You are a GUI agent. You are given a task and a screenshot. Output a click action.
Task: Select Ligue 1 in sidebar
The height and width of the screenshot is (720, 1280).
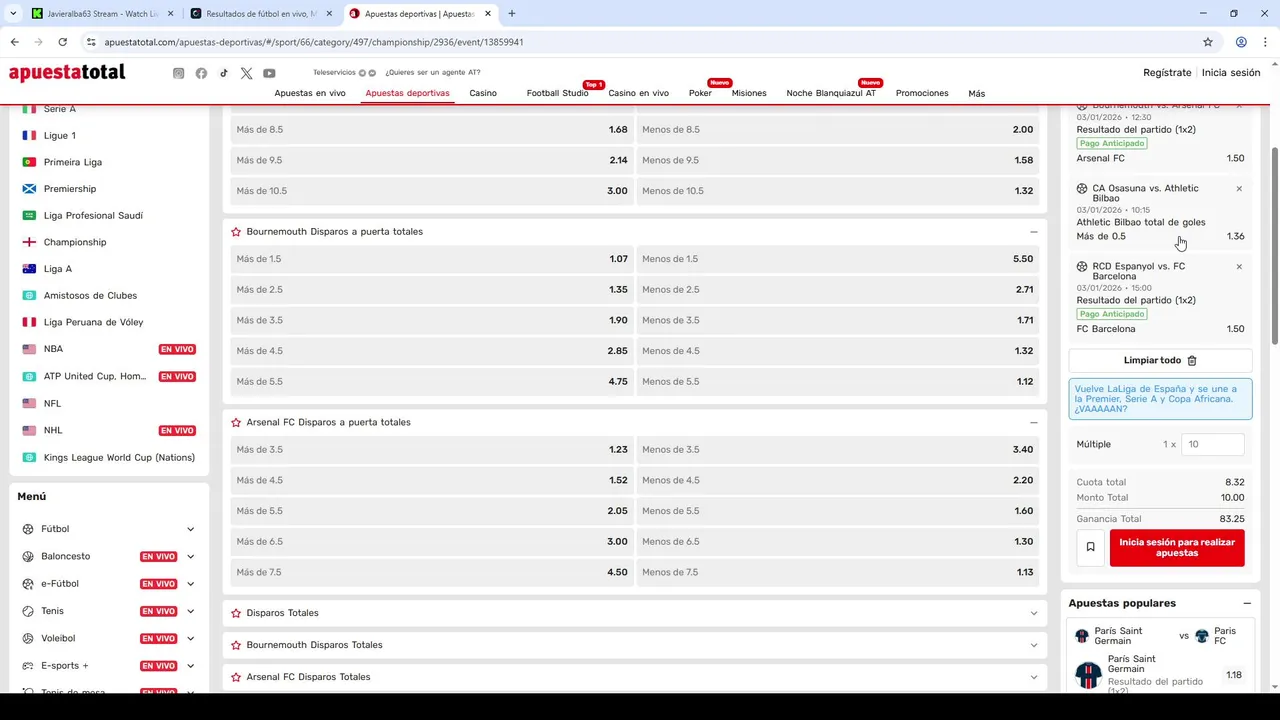(59, 135)
